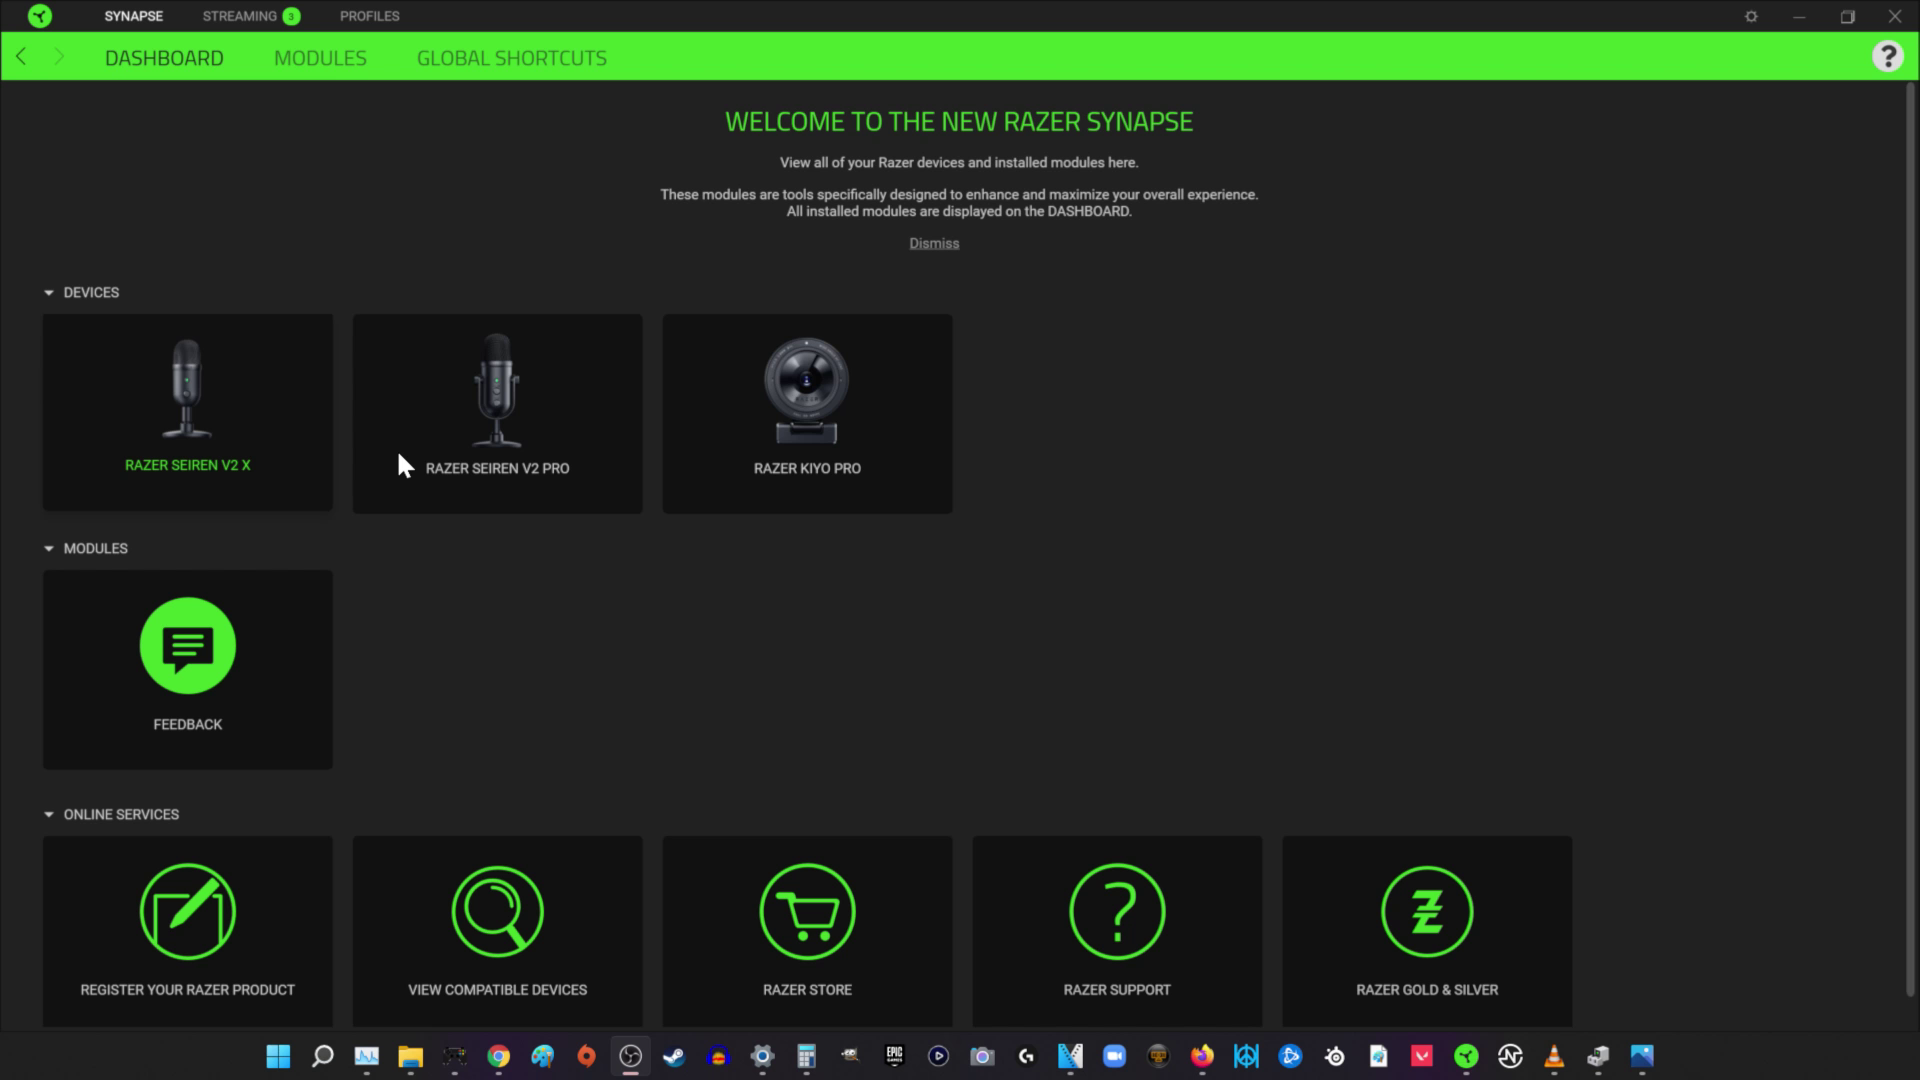Open Epic Games Launcher from taskbar
Viewport: 1920px width, 1080px height.
coord(894,1056)
